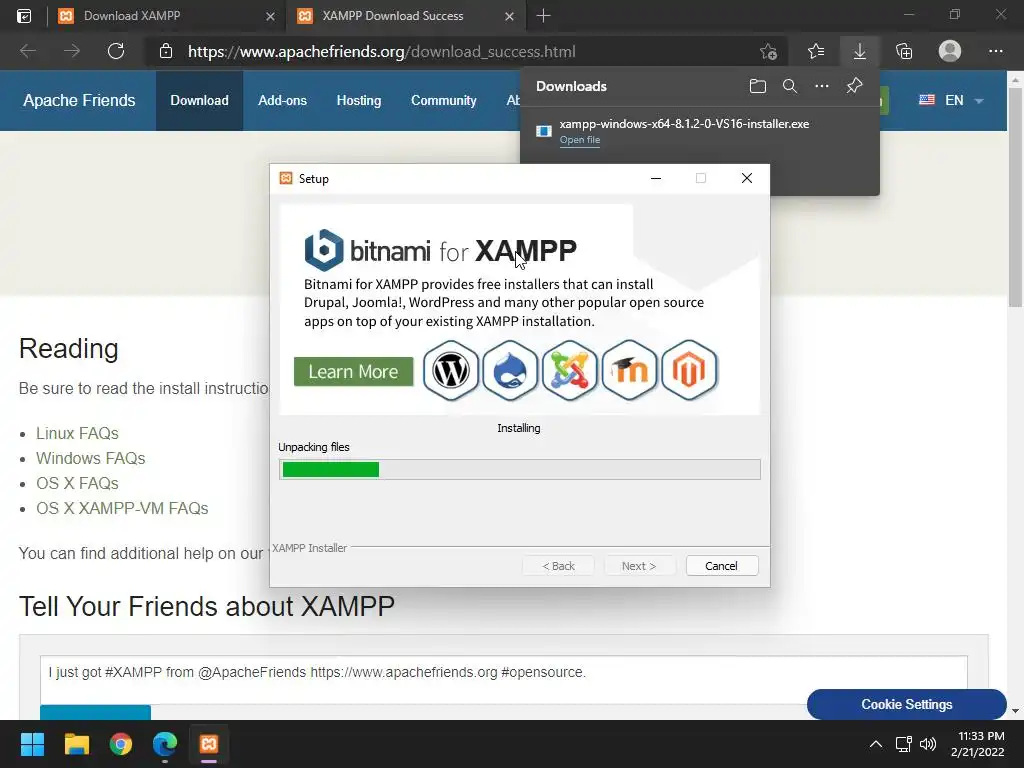1024x768 pixels.
Task: Open the Favorites star-list icon
Action: pyautogui.click(x=816, y=51)
